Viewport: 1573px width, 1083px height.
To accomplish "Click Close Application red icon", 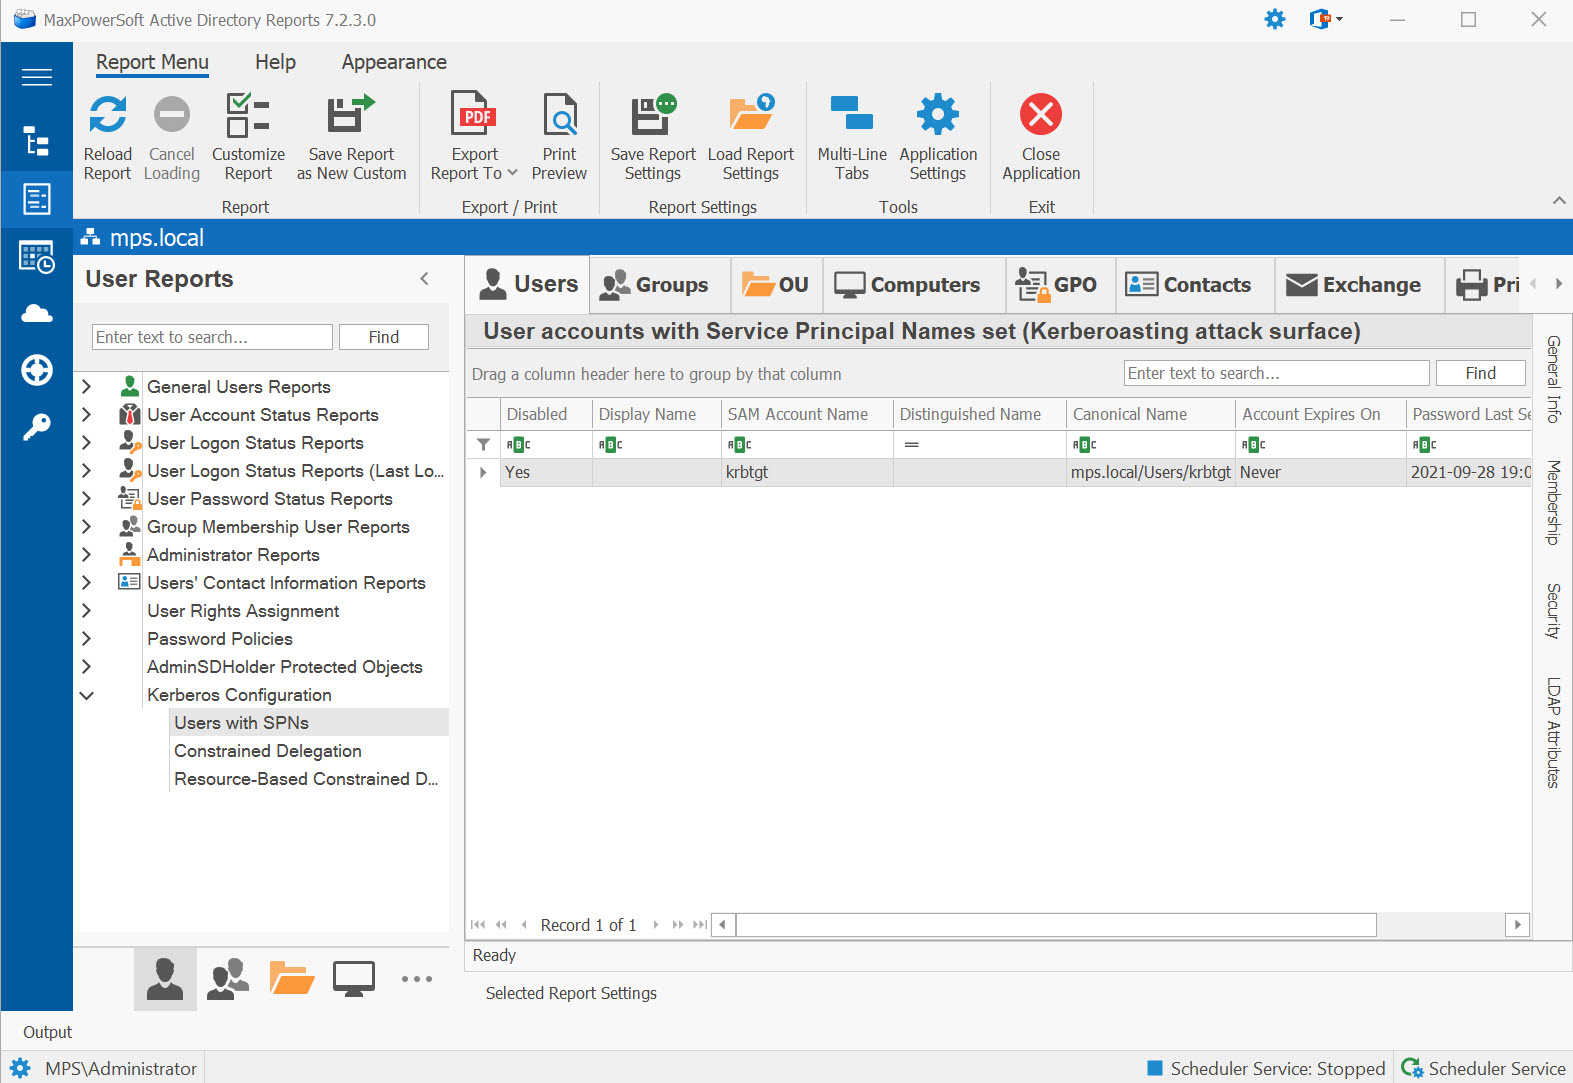I will pos(1041,114).
